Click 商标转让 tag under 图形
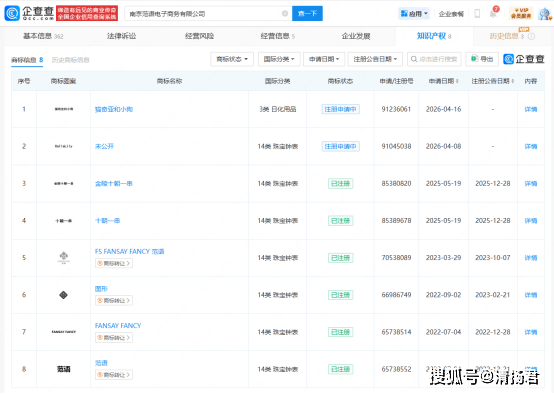This screenshot has height=394, width=554. [114, 301]
